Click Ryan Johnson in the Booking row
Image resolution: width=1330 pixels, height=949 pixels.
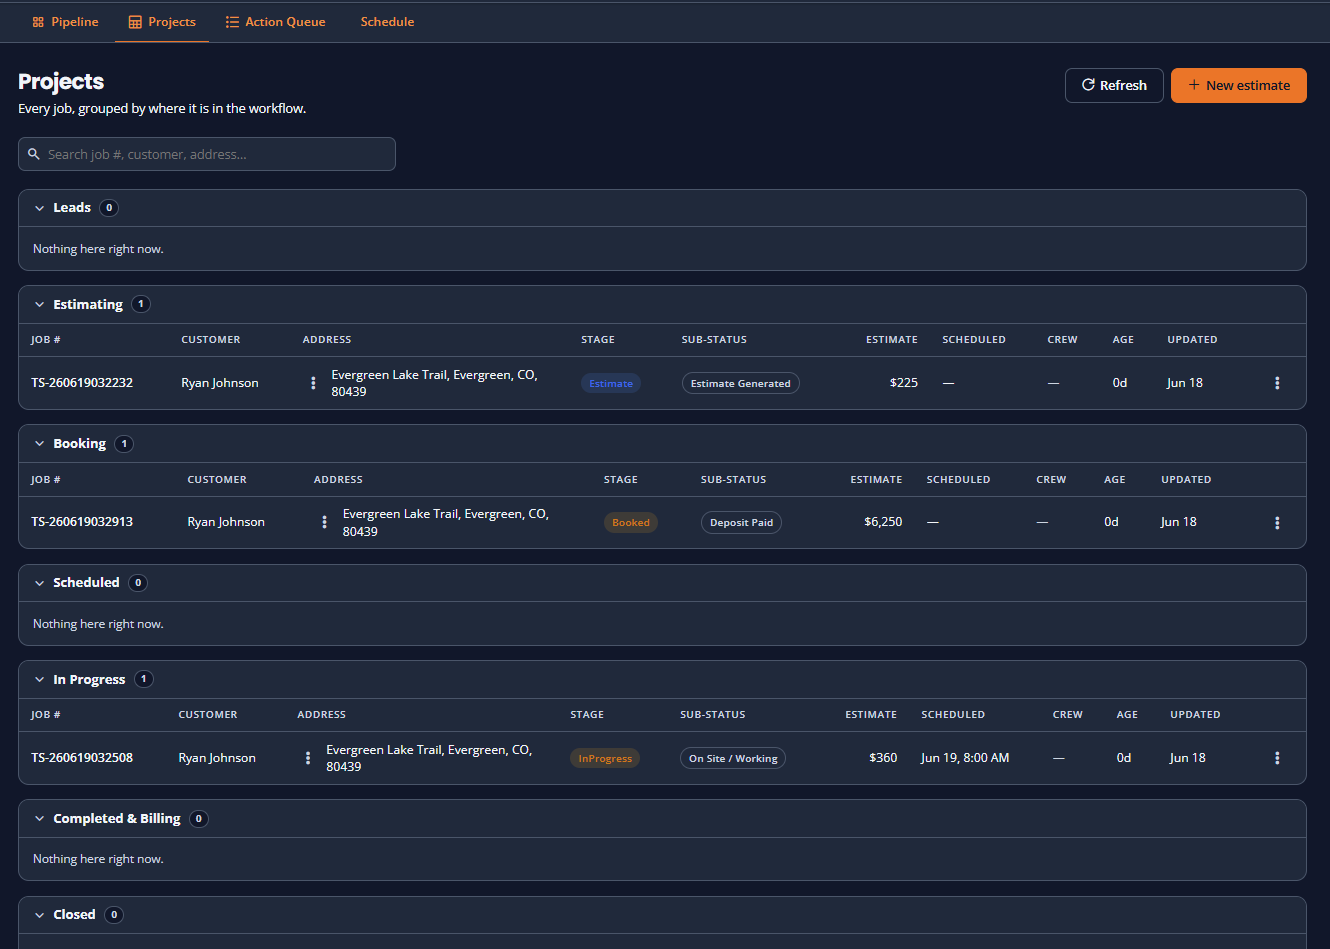(x=226, y=522)
